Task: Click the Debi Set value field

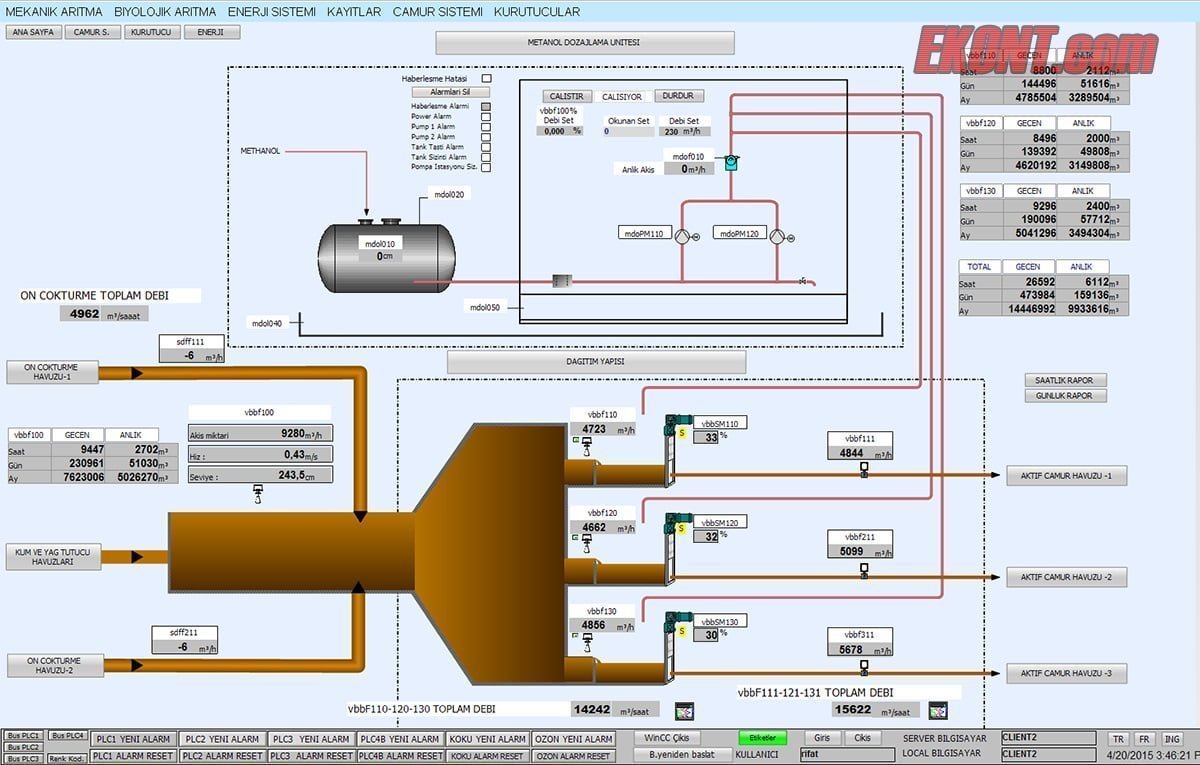Action: [x=684, y=132]
